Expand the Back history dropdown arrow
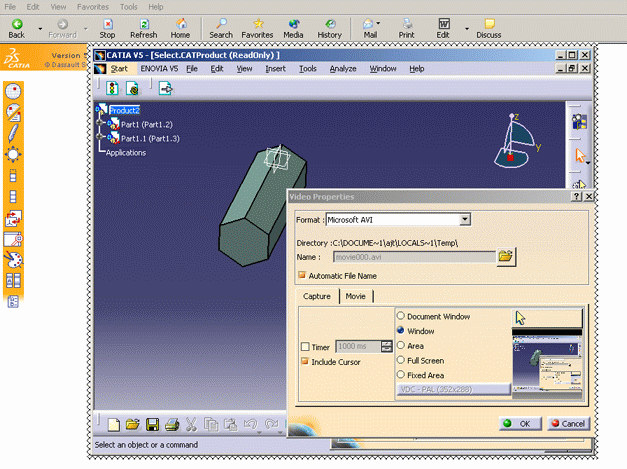 tap(40, 29)
